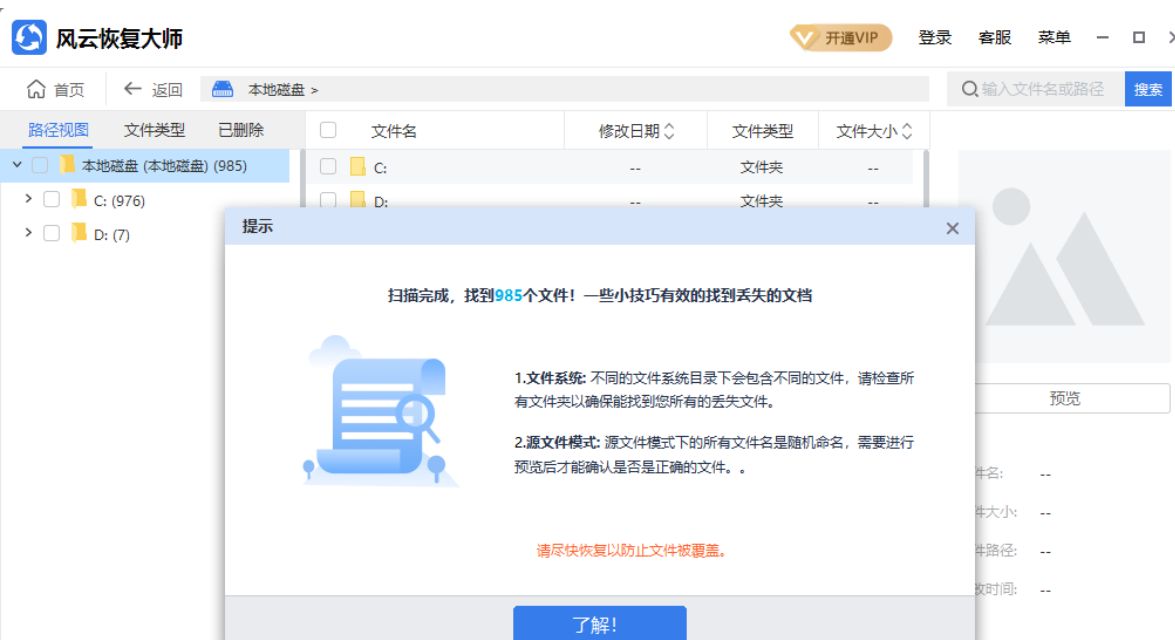The height and width of the screenshot is (640, 1175).
Task: Click the 风云恢复大师 app logo icon
Action: point(29,38)
